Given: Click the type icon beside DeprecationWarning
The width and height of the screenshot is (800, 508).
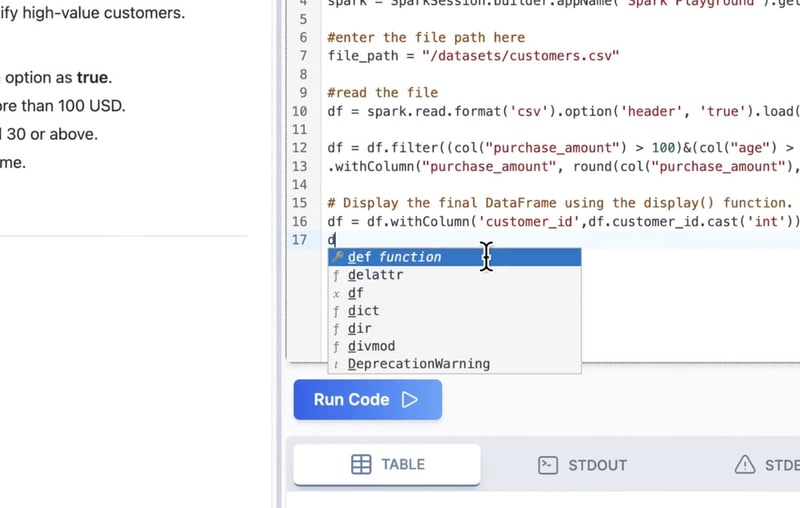Looking at the screenshot, I should (337, 365).
